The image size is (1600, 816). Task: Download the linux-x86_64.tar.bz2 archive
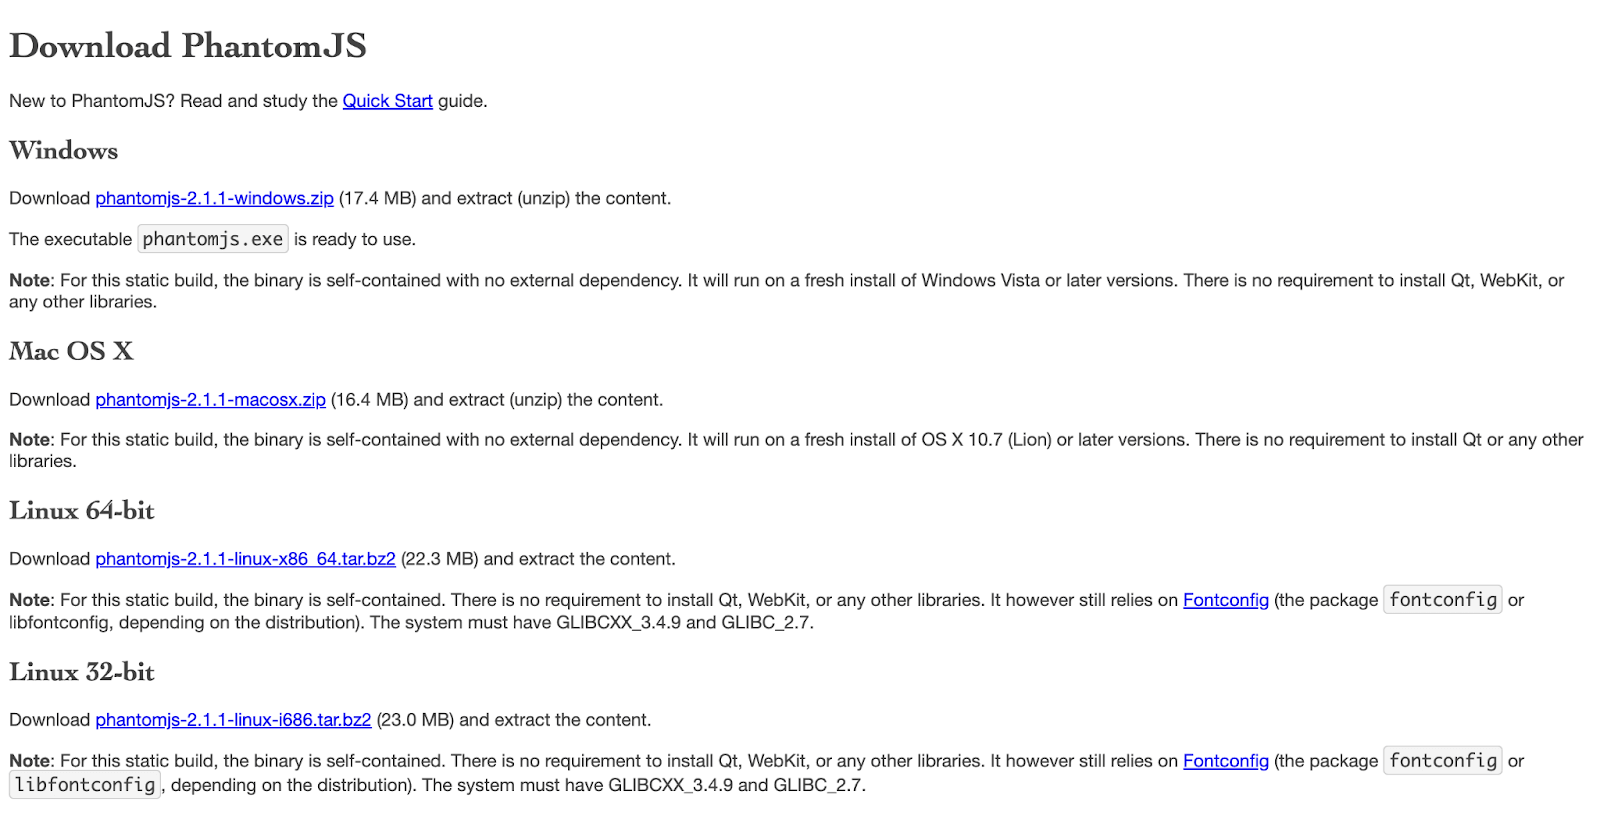[245, 559]
